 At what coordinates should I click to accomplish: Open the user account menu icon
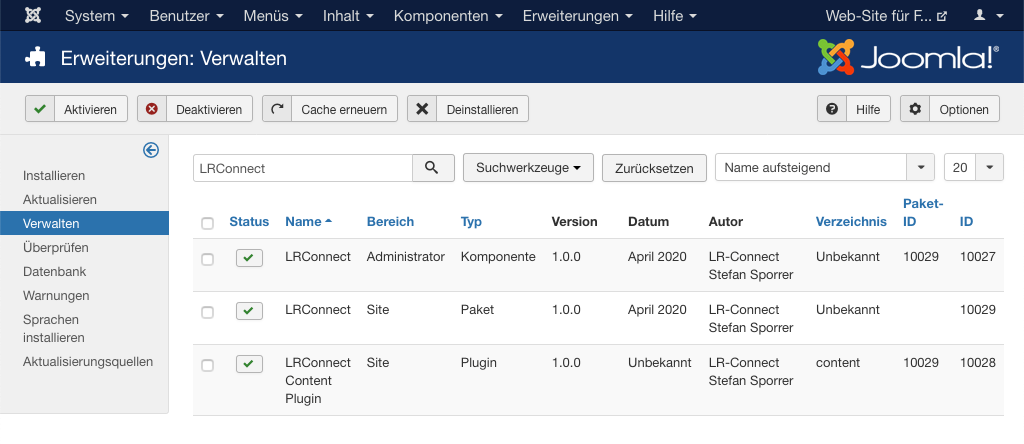[989, 16]
